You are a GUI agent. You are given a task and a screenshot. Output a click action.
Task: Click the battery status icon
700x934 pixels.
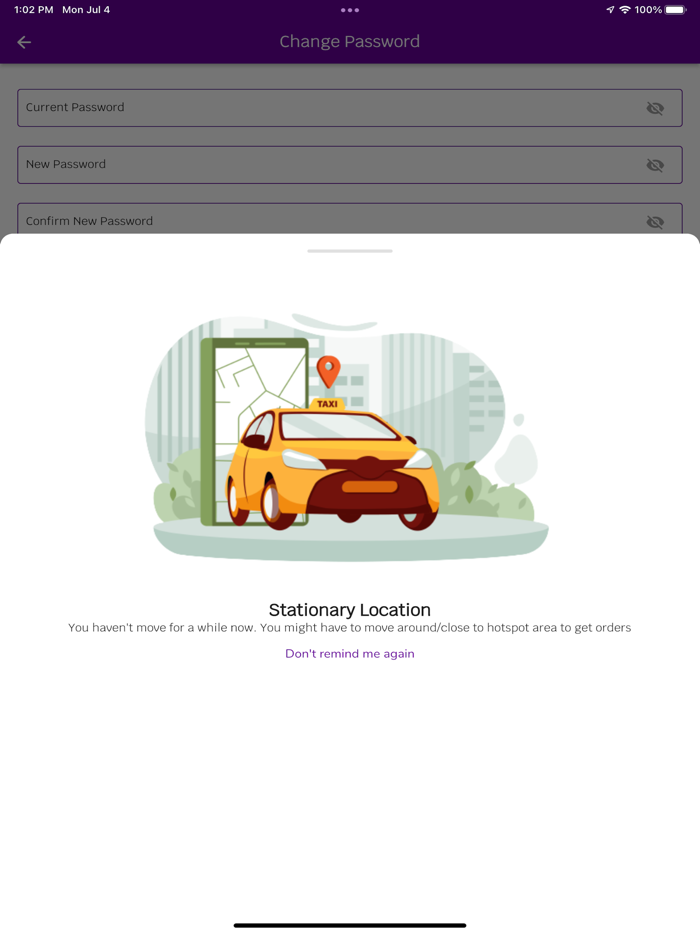(676, 10)
